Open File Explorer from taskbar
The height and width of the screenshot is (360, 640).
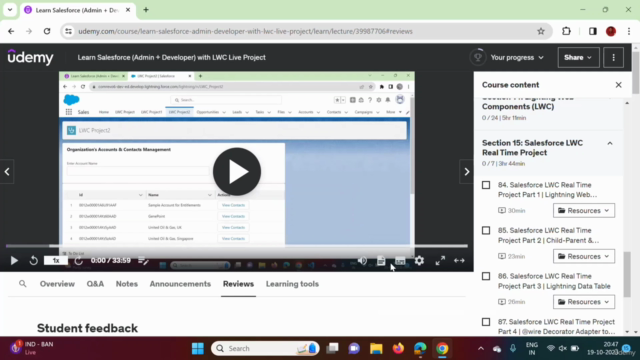click(x=376, y=349)
